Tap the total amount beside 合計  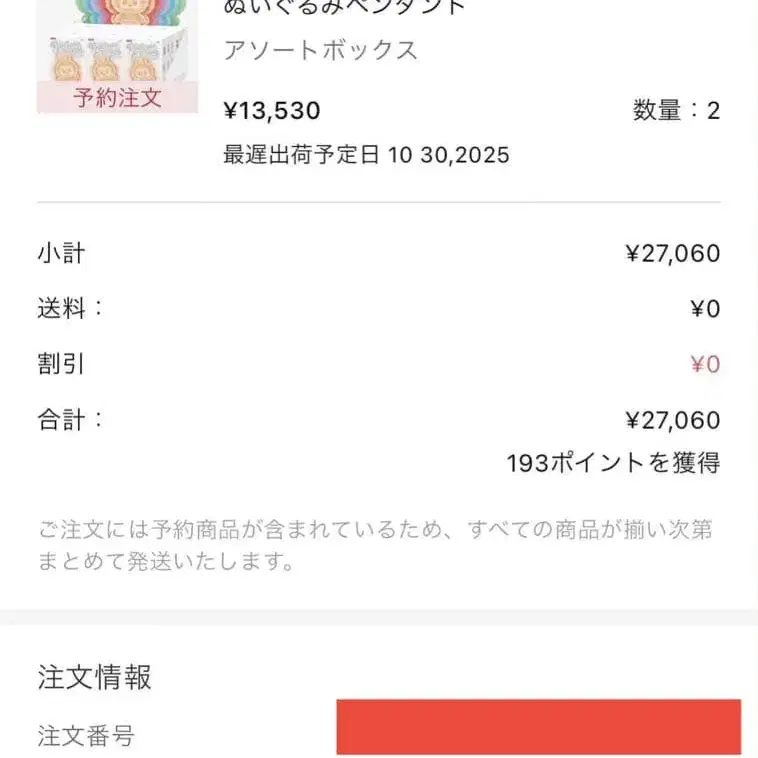pos(673,420)
